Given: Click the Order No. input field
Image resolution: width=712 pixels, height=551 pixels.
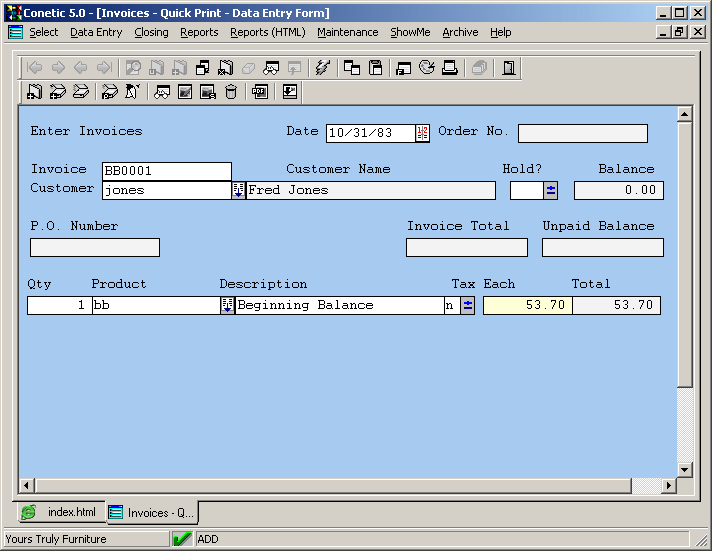Looking at the screenshot, I should pos(582,133).
